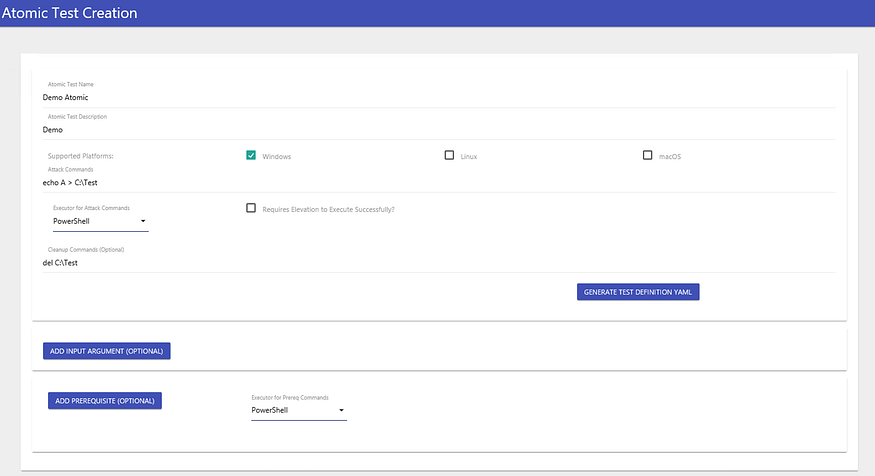Uncheck the Windows platform checkbox
The width and height of the screenshot is (875, 476).
click(251, 155)
